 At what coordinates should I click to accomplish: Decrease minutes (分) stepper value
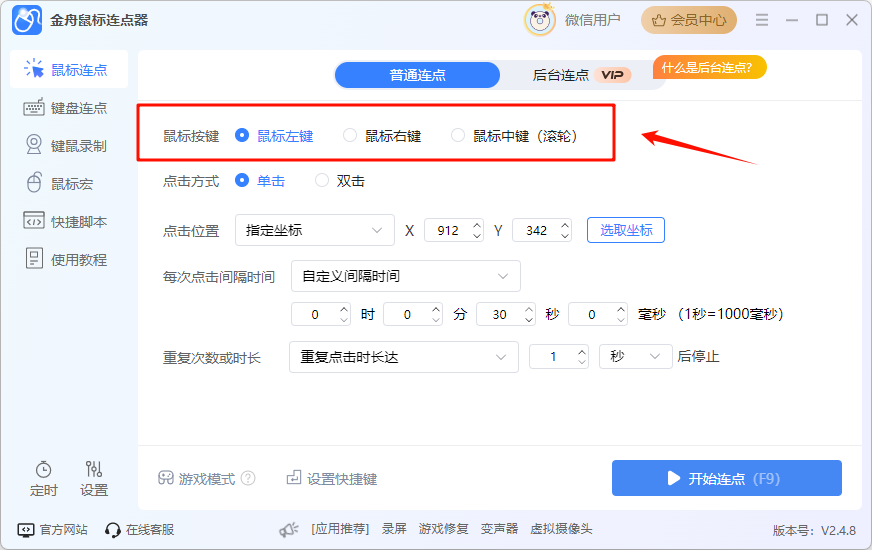coord(437,319)
